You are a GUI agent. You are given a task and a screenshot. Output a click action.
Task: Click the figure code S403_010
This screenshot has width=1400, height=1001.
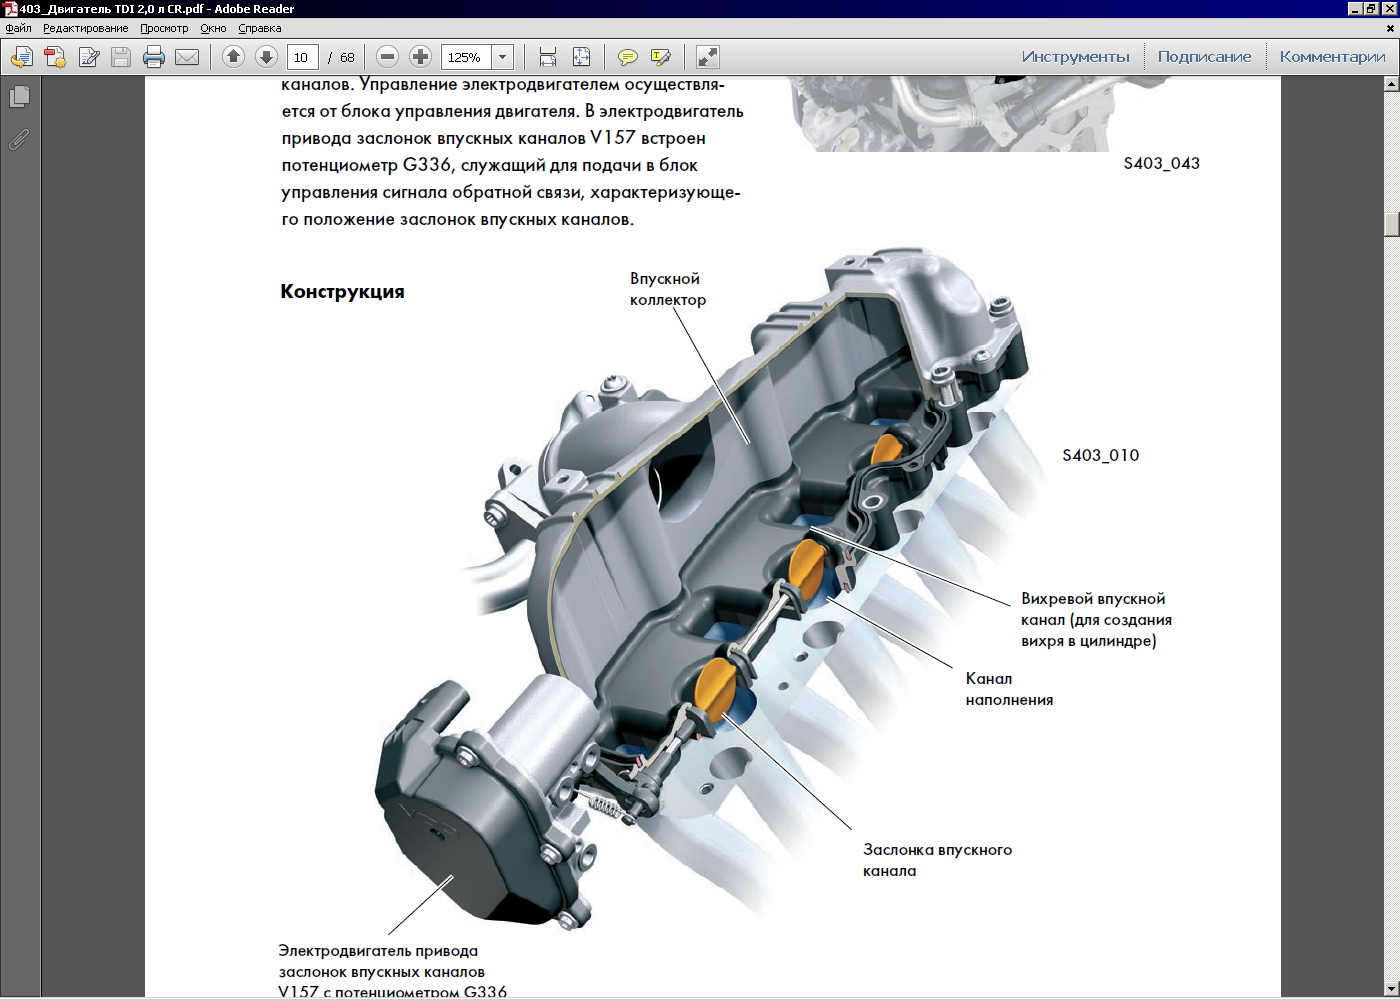[1100, 455]
